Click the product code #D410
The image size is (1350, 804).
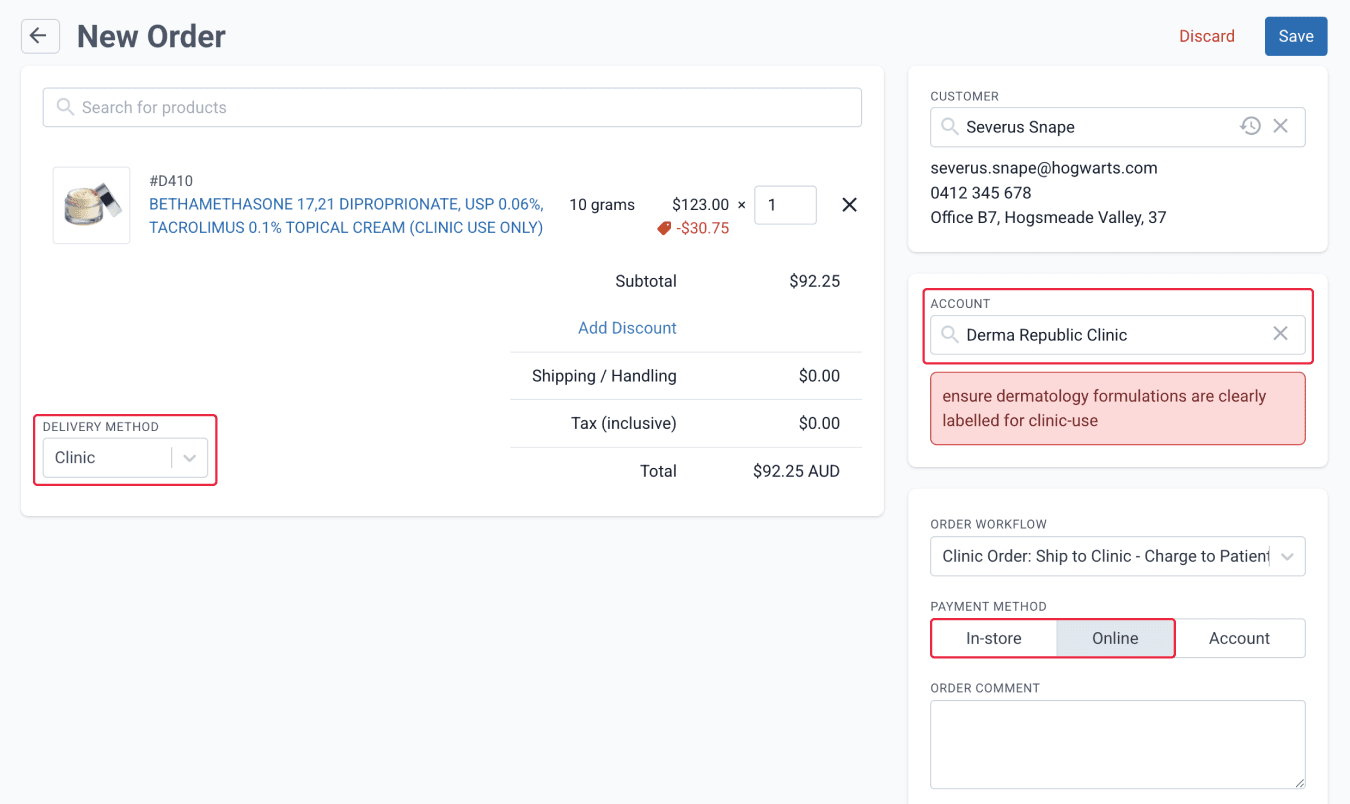[x=171, y=181]
